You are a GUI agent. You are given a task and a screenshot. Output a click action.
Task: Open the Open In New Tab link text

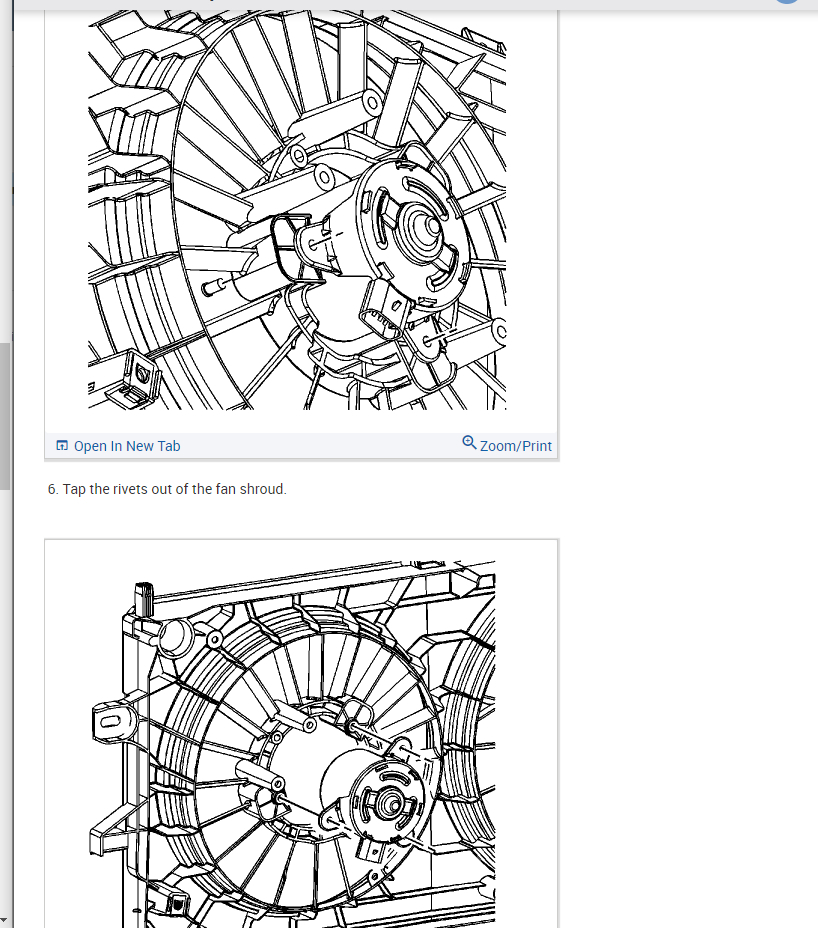tap(127, 446)
